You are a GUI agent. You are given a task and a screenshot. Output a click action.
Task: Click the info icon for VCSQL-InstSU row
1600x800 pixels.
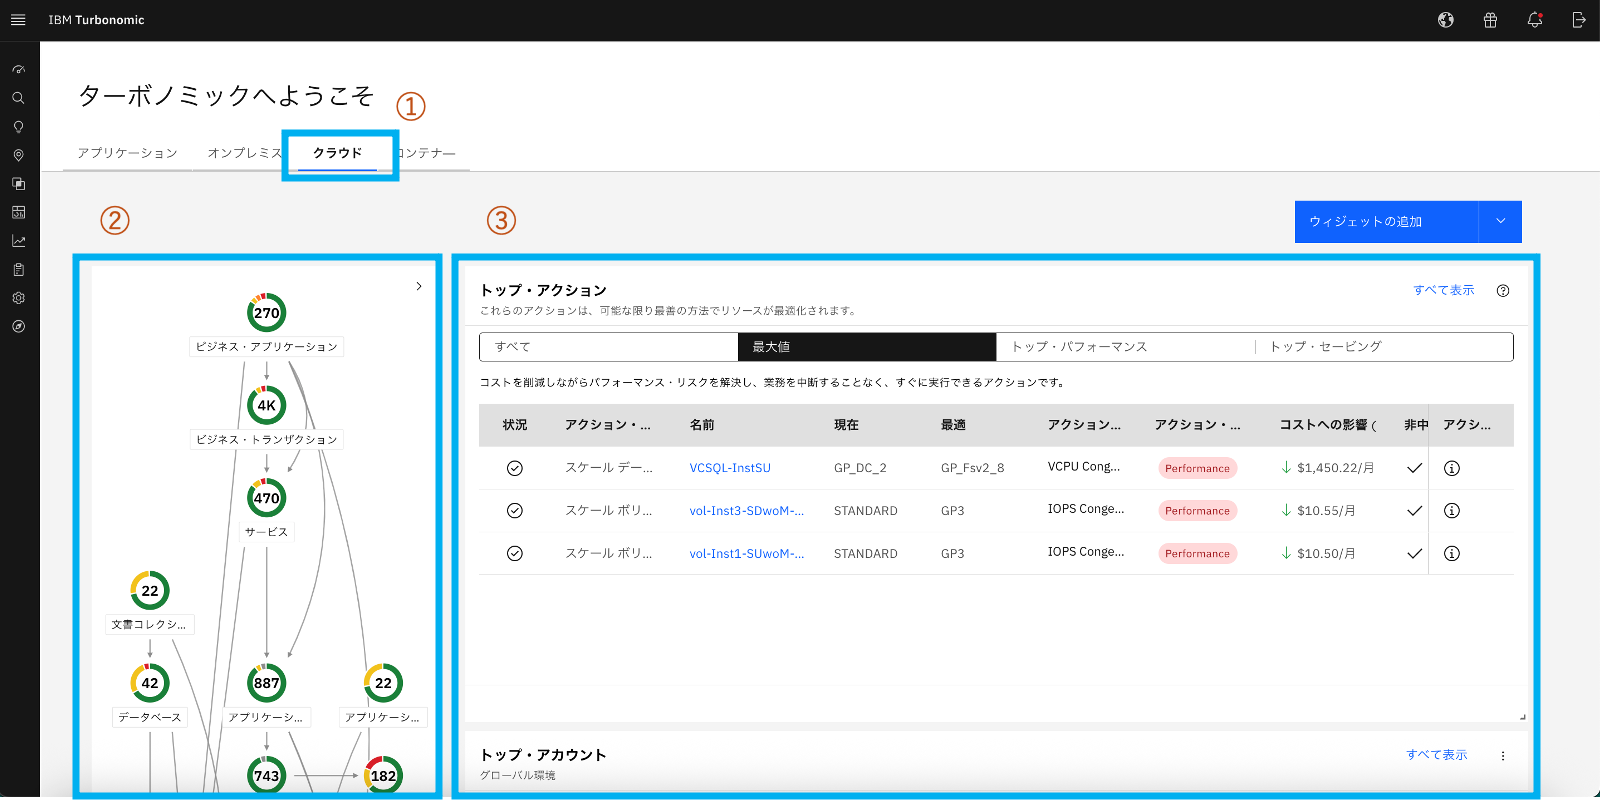[1452, 468]
